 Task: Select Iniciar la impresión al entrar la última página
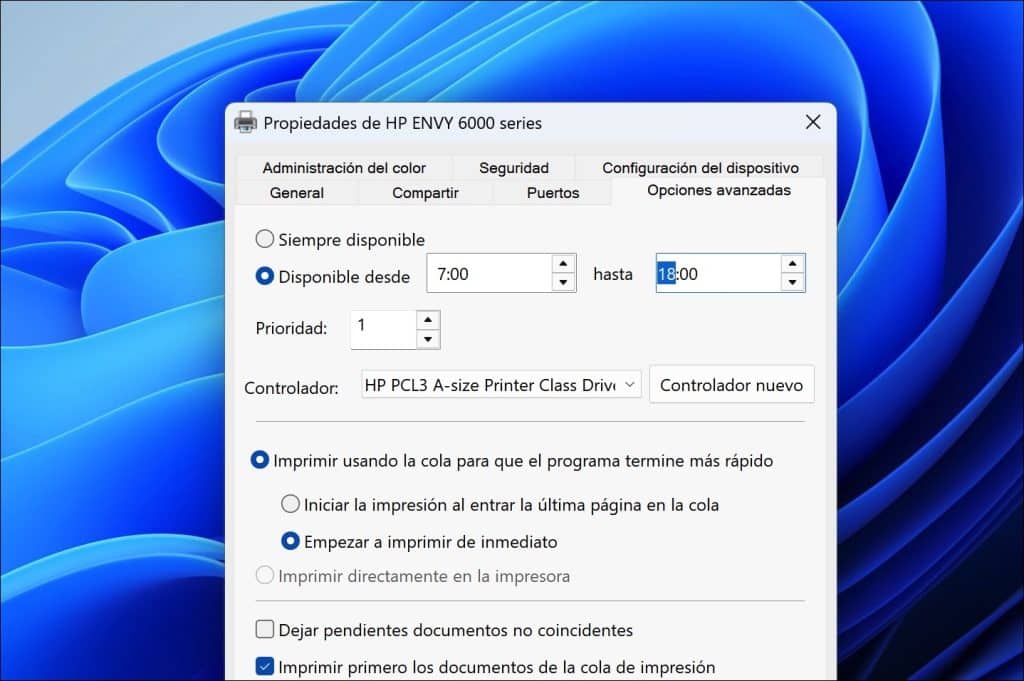290,504
